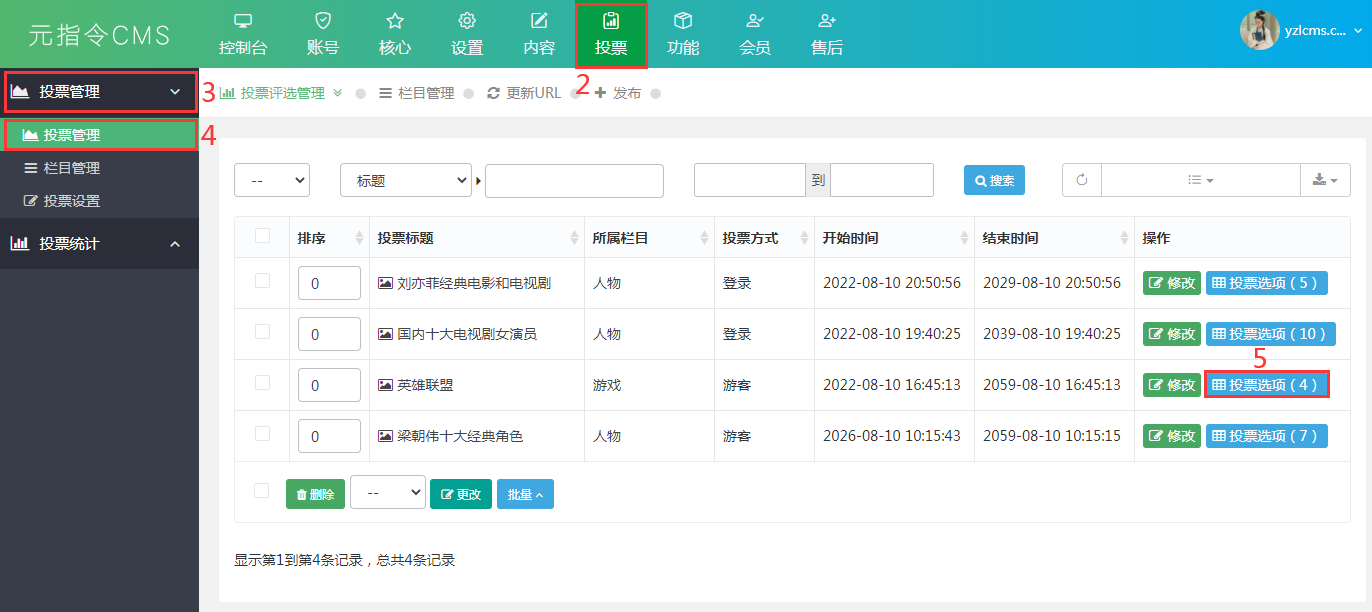Click the refresh icon in table toolbar
This screenshot has height=612, width=1372.
[x=1081, y=180]
